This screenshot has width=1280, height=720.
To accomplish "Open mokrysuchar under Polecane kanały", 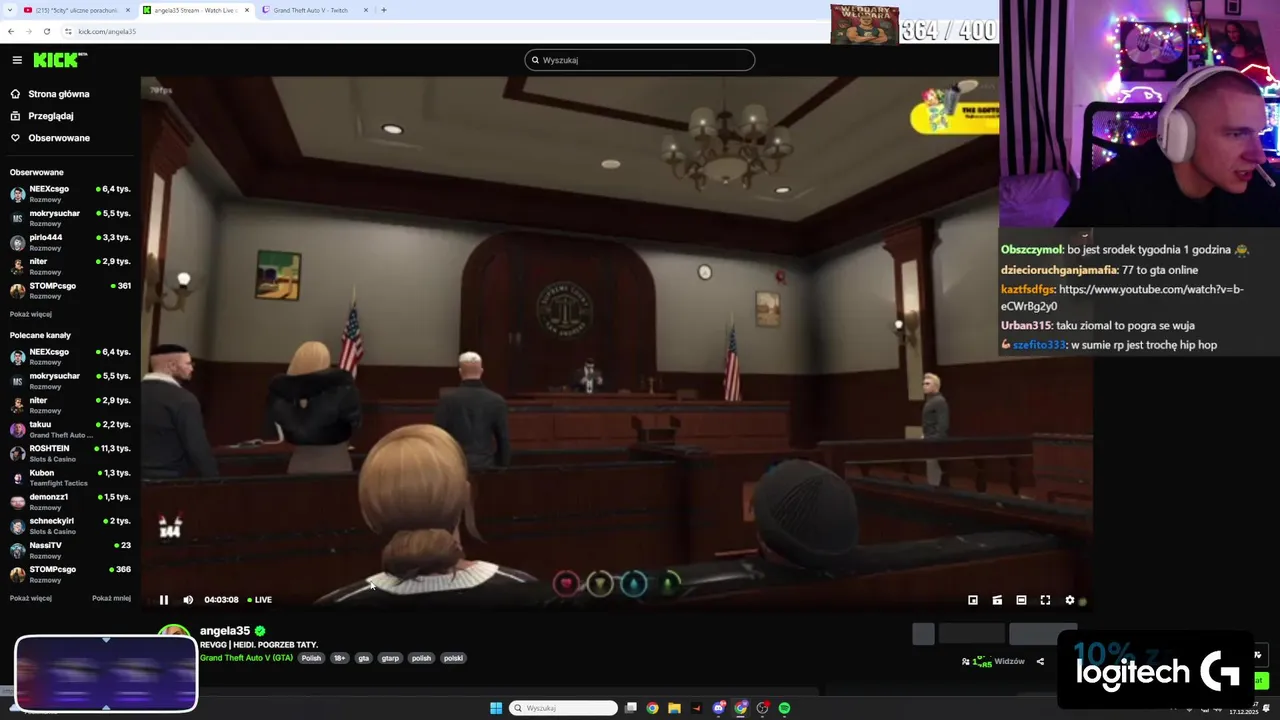I will [x=70, y=381].
